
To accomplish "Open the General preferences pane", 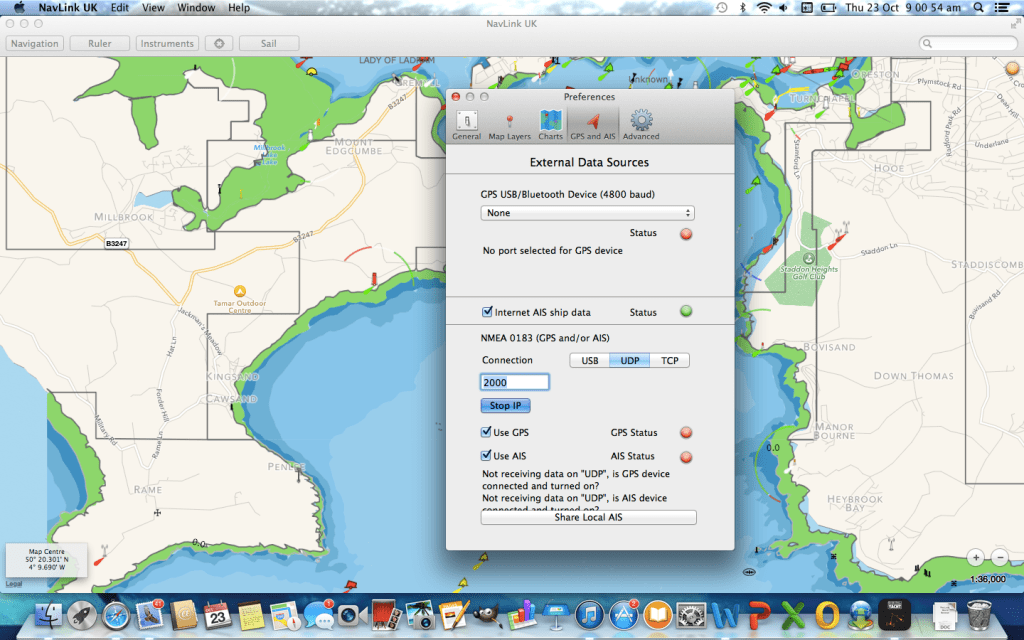I will [466, 124].
